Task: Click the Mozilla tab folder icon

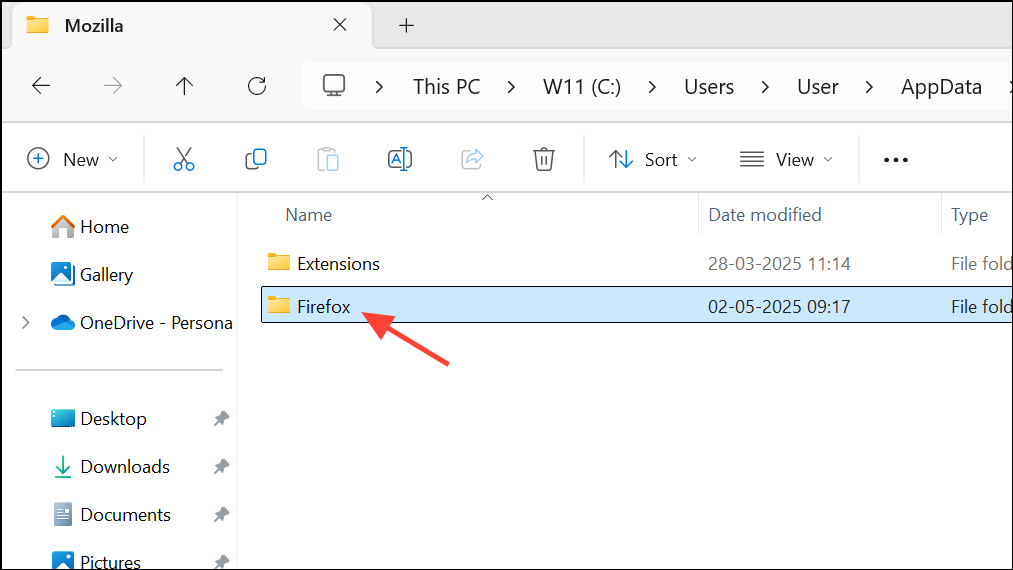Action: (37, 25)
